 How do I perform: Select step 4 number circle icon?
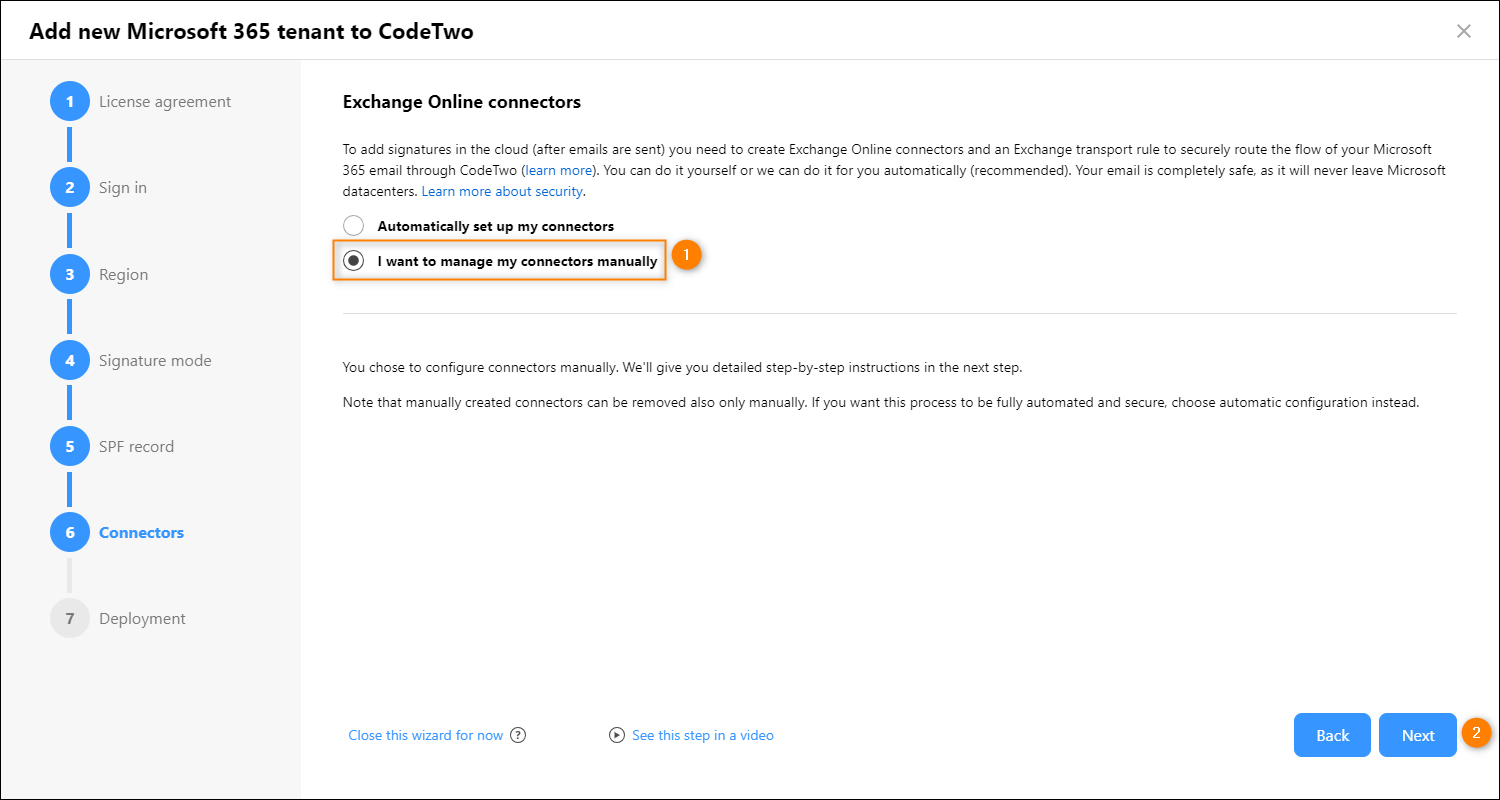coord(70,360)
